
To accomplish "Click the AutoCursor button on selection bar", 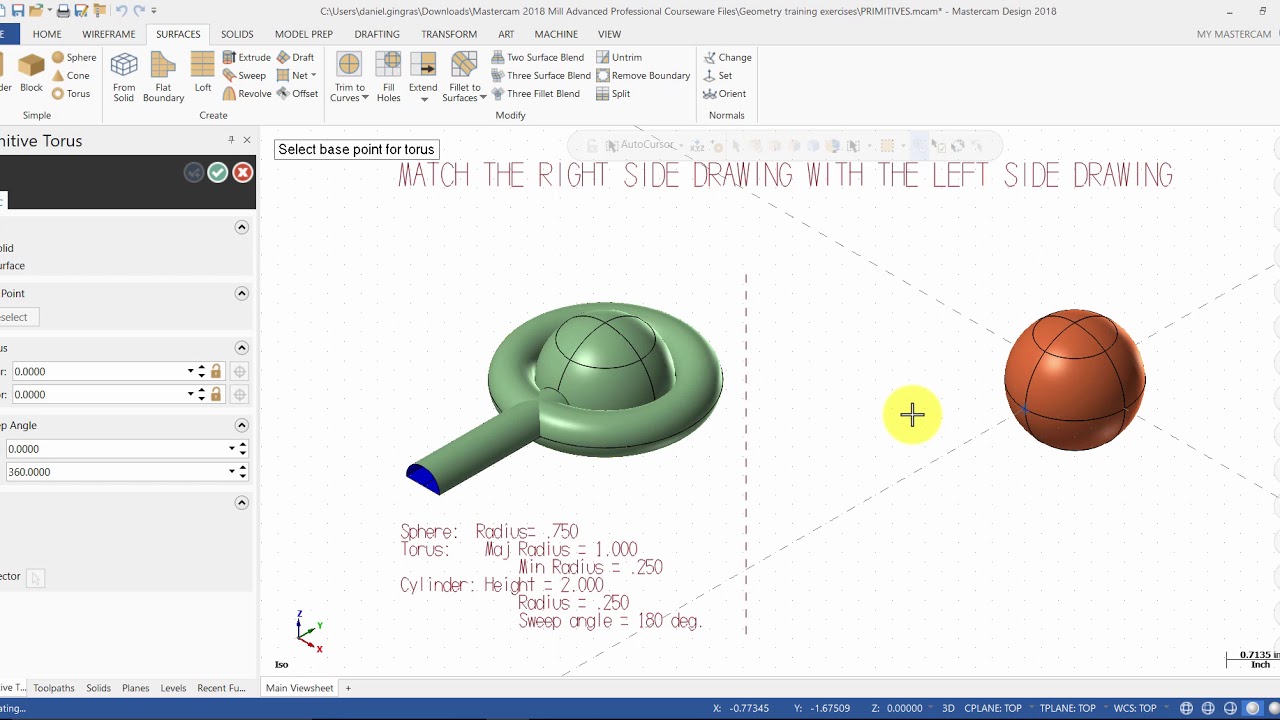I will 646,145.
